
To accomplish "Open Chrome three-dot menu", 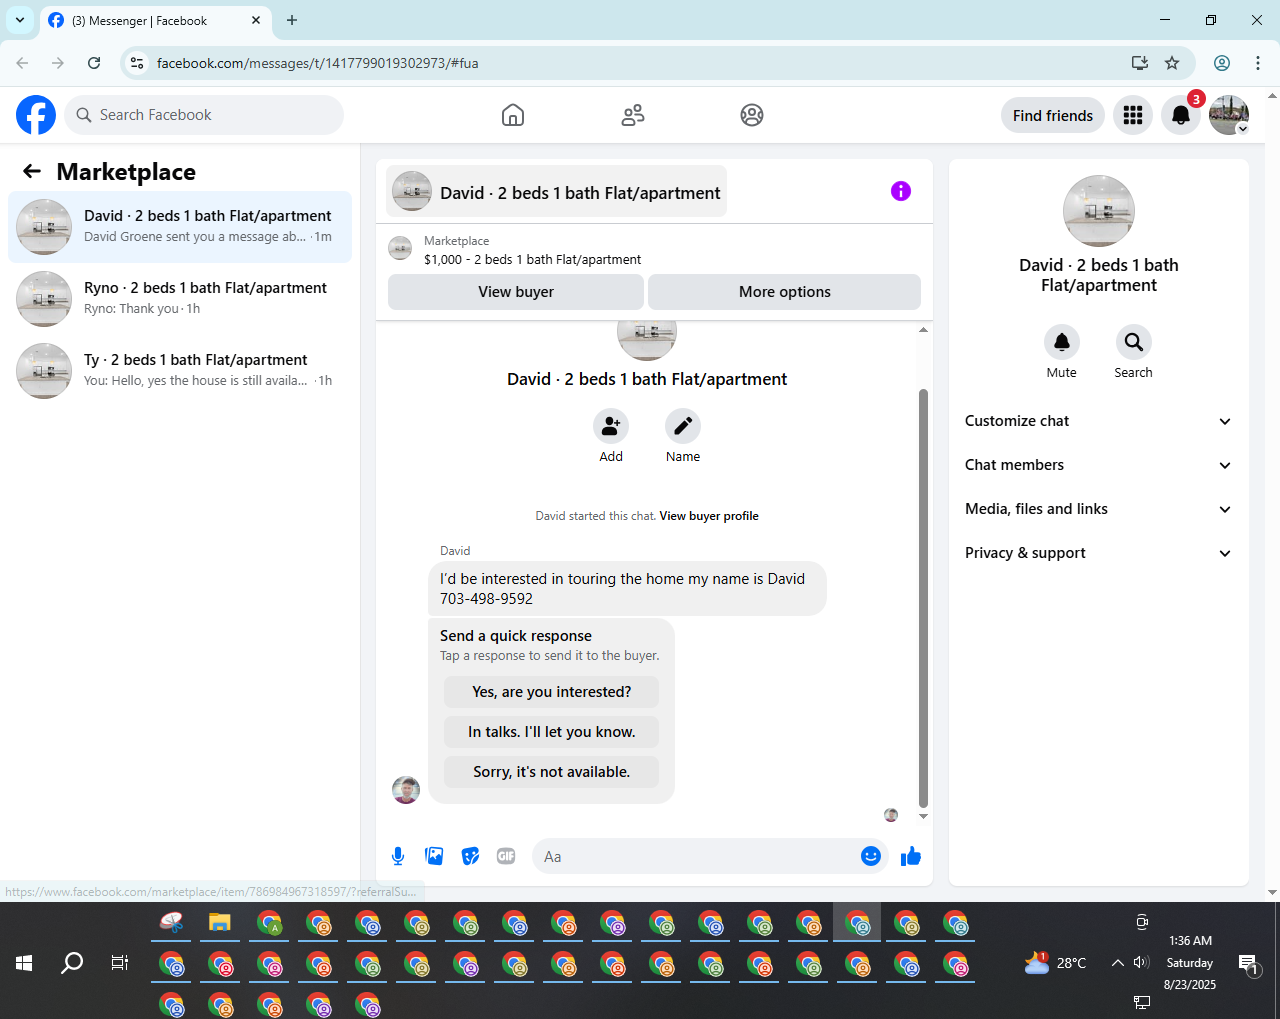I will point(1258,63).
